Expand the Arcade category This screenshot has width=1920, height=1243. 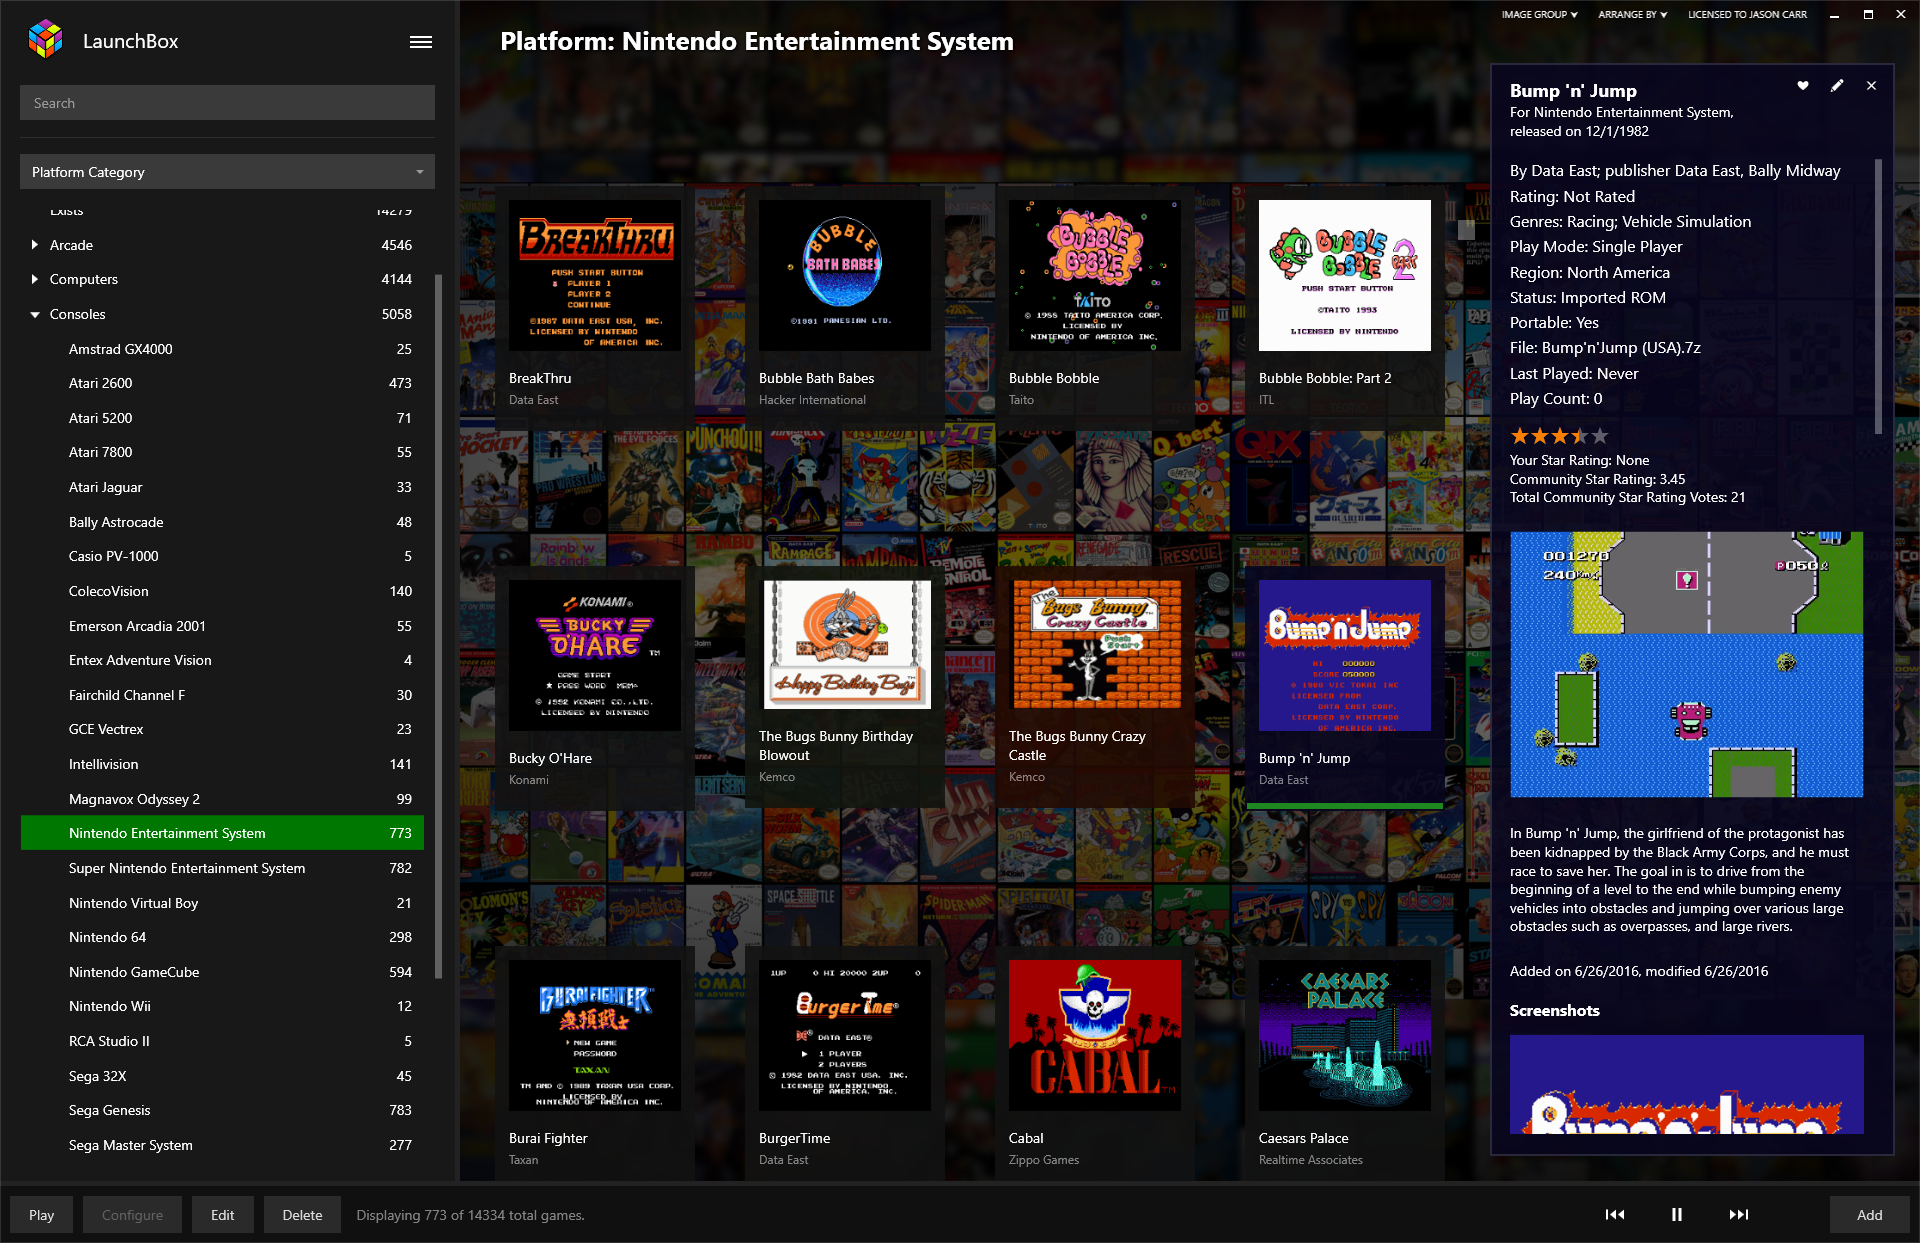tap(35, 245)
